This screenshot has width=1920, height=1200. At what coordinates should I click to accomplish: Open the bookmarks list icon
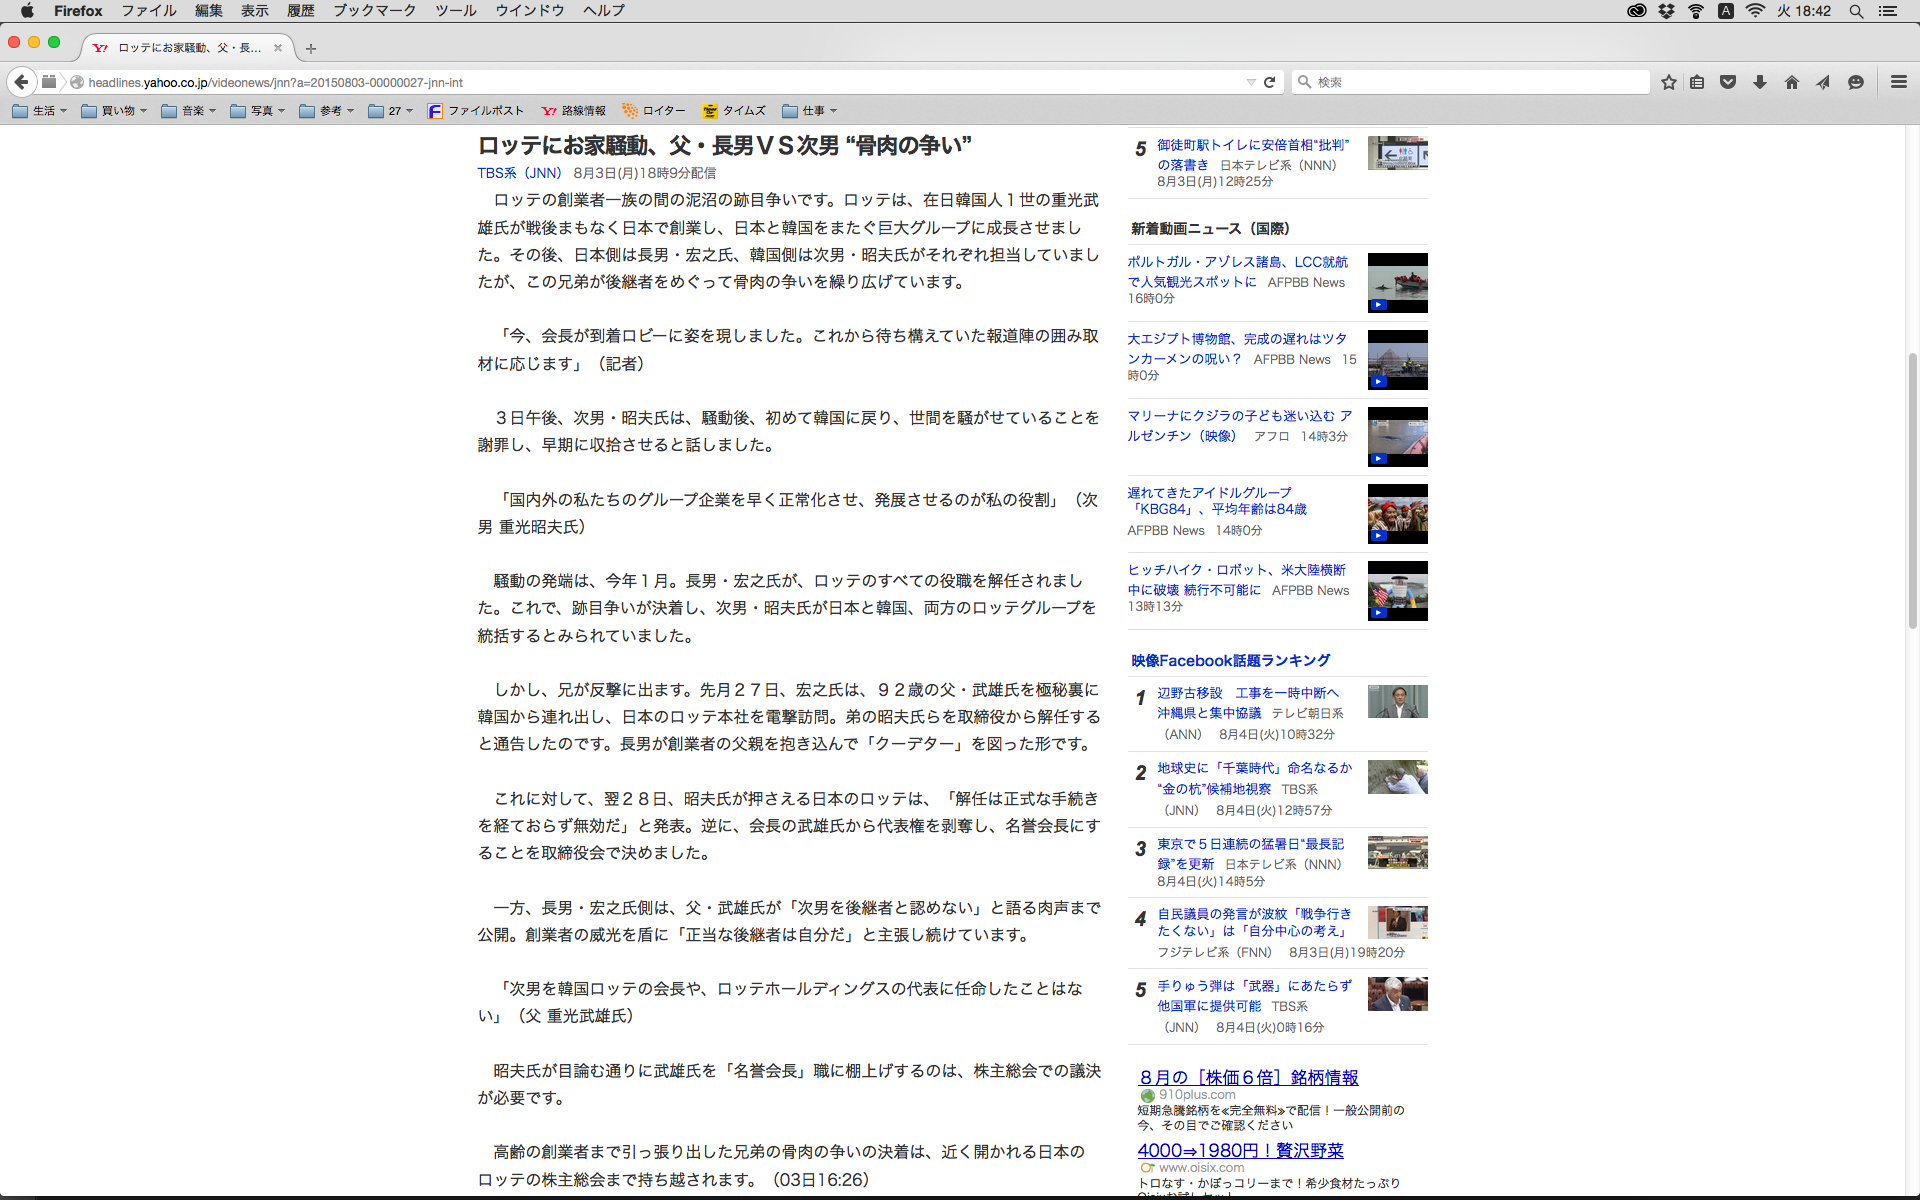click(1697, 82)
